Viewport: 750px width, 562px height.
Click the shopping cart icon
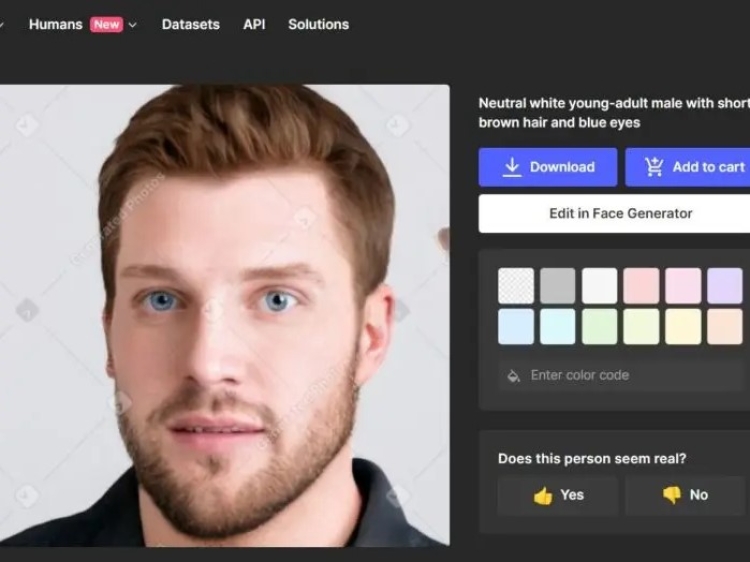point(655,167)
